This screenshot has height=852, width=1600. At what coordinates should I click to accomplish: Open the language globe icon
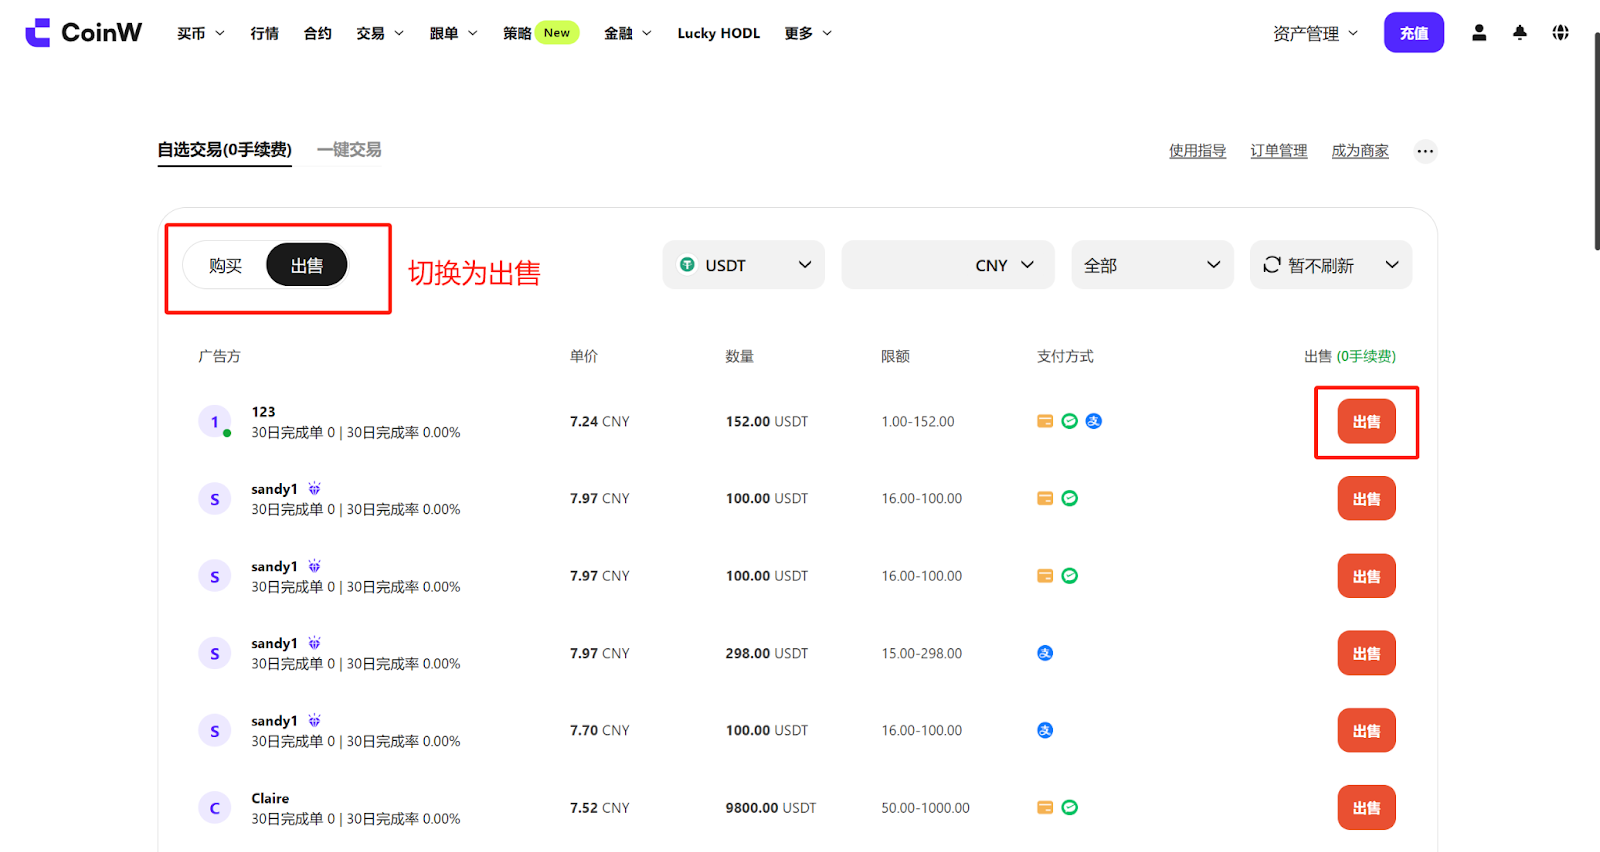coord(1560,33)
